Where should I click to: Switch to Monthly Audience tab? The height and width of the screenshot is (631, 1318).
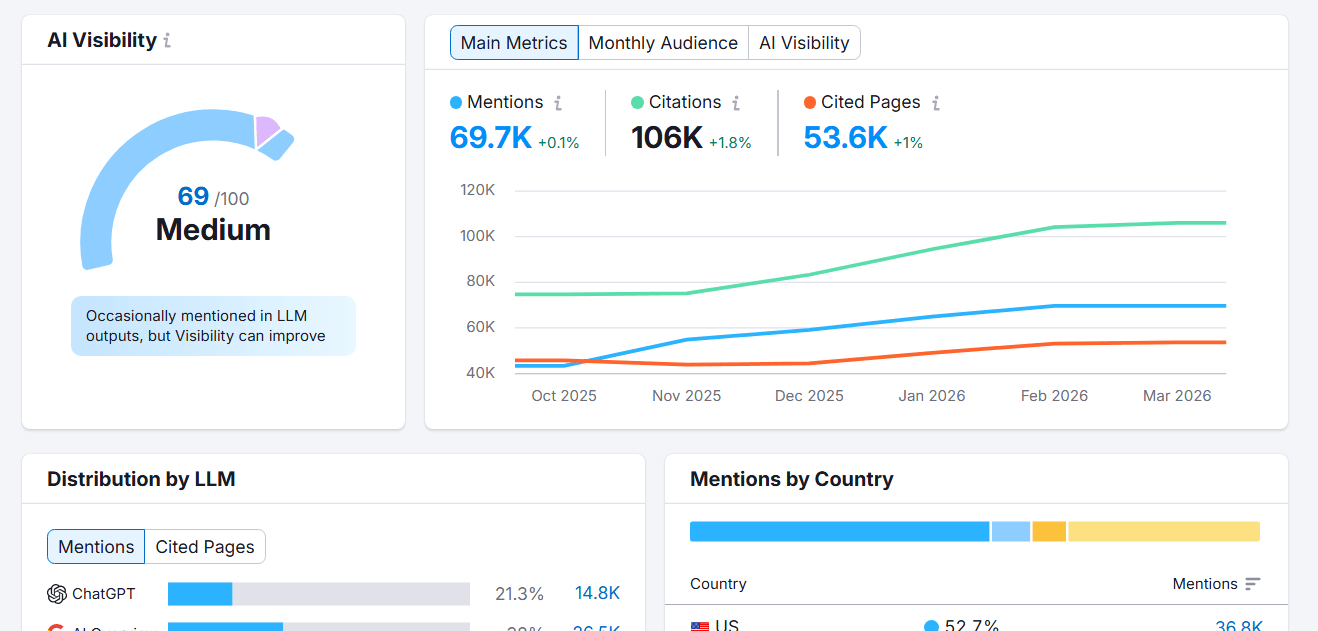click(x=663, y=43)
